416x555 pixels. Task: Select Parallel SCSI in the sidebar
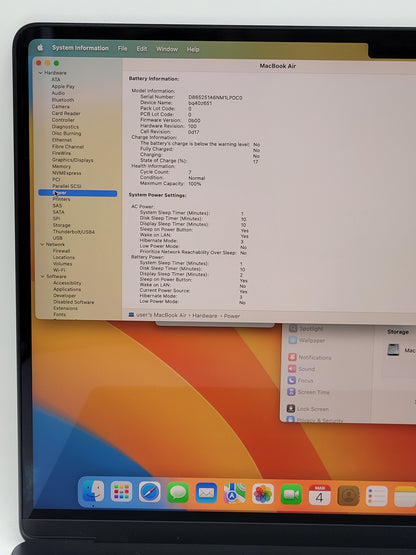(67, 186)
